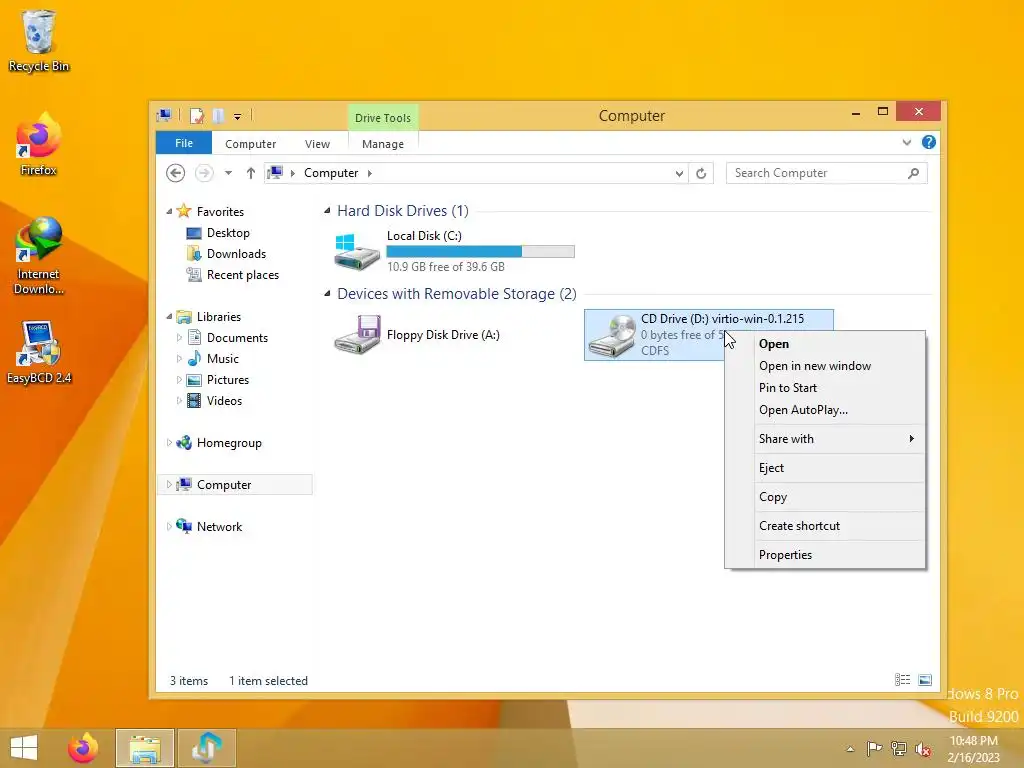Open the Manage Drive Tools tab
Viewport: 1024px width, 768px height.
383,144
